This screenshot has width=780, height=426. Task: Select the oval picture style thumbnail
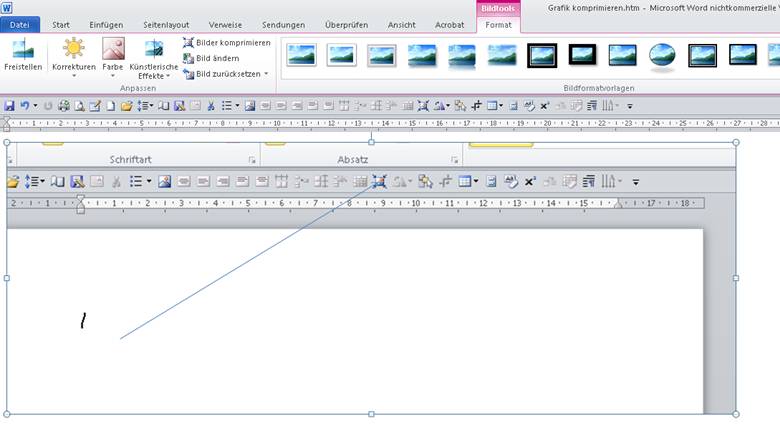[x=662, y=55]
